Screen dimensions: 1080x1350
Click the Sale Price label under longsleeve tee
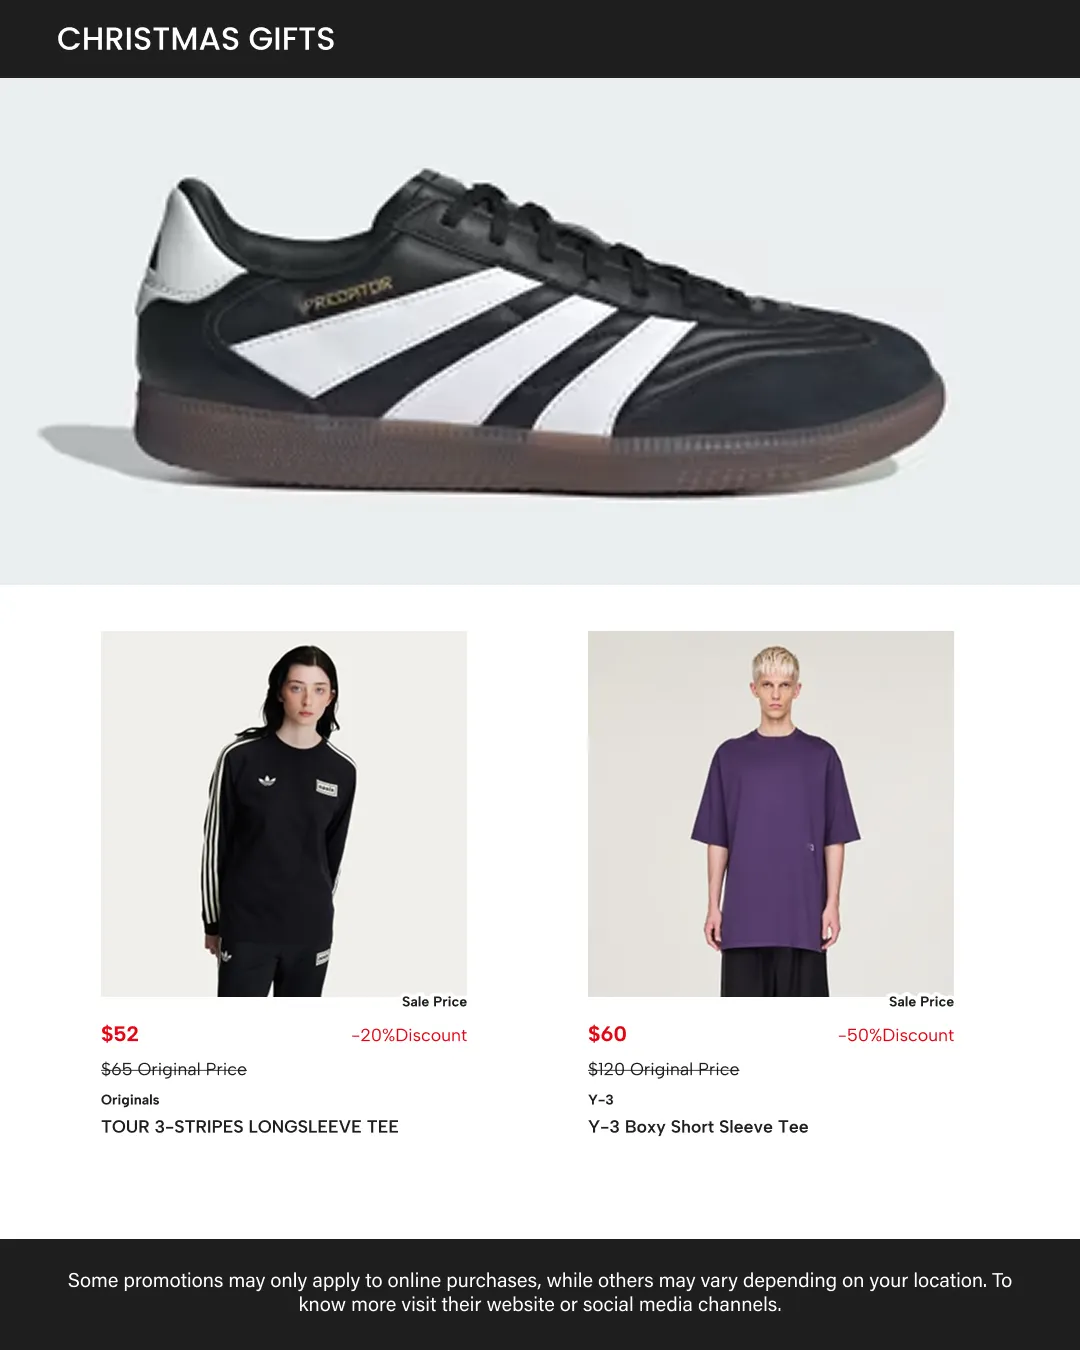(x=434, y=1002)
